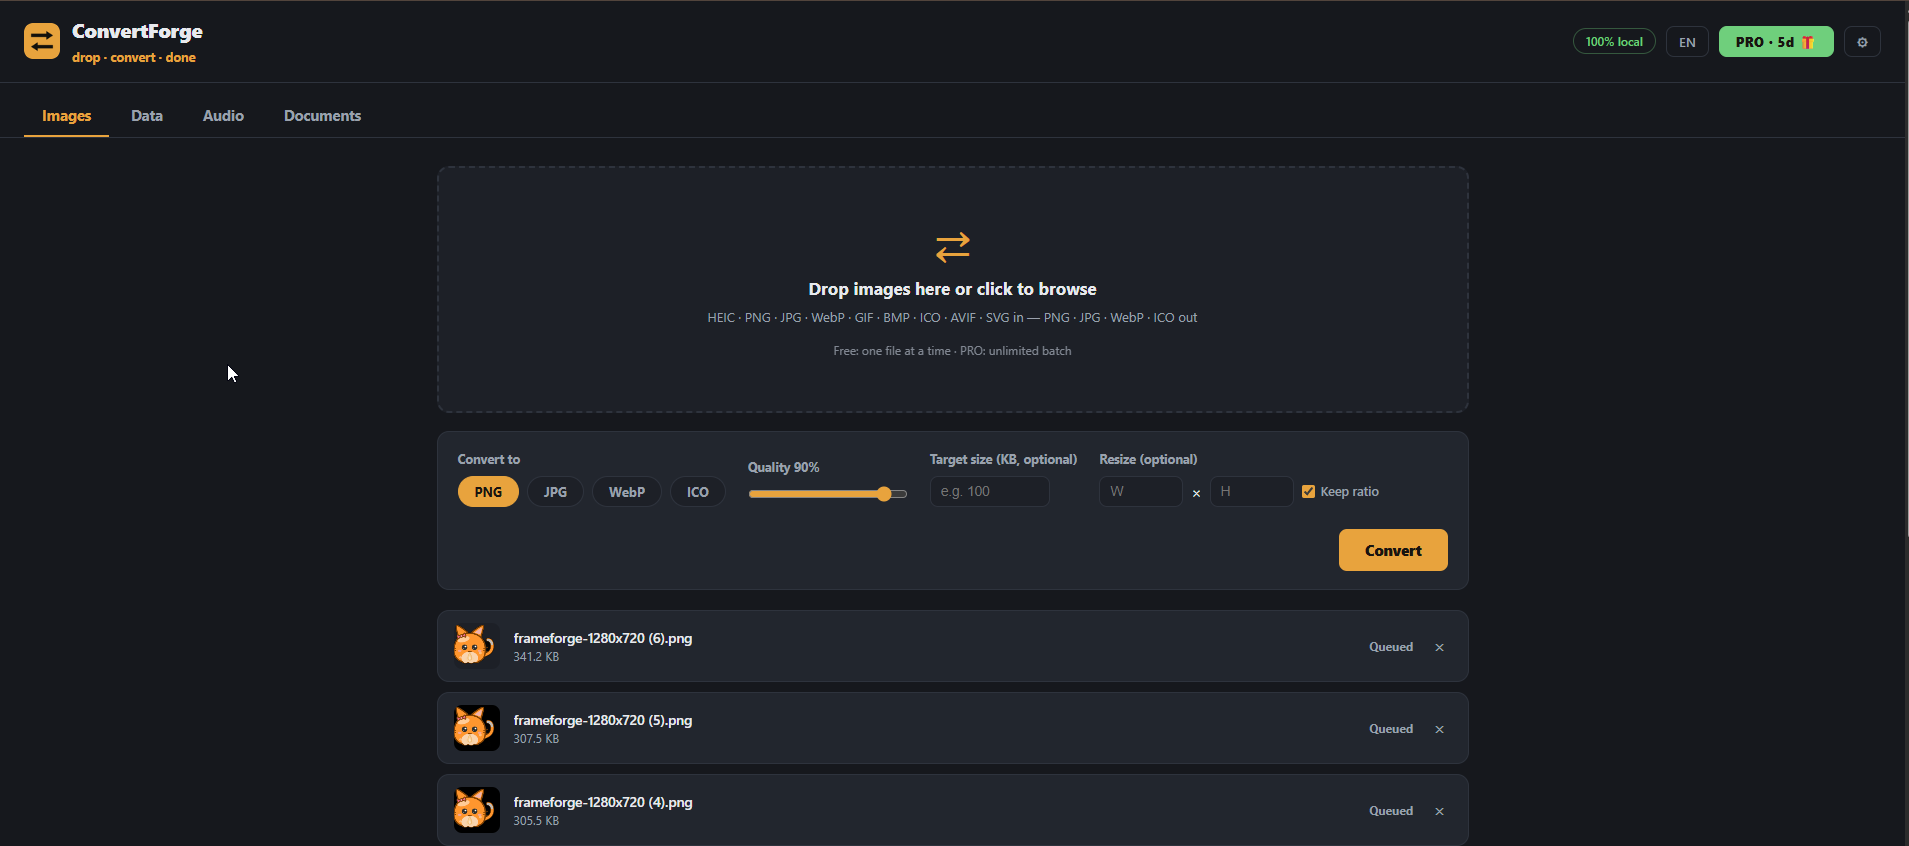Viewport: 1909px width, 846px height.
Task: Change language via EN button
Action: click(x=1687, y=42)
